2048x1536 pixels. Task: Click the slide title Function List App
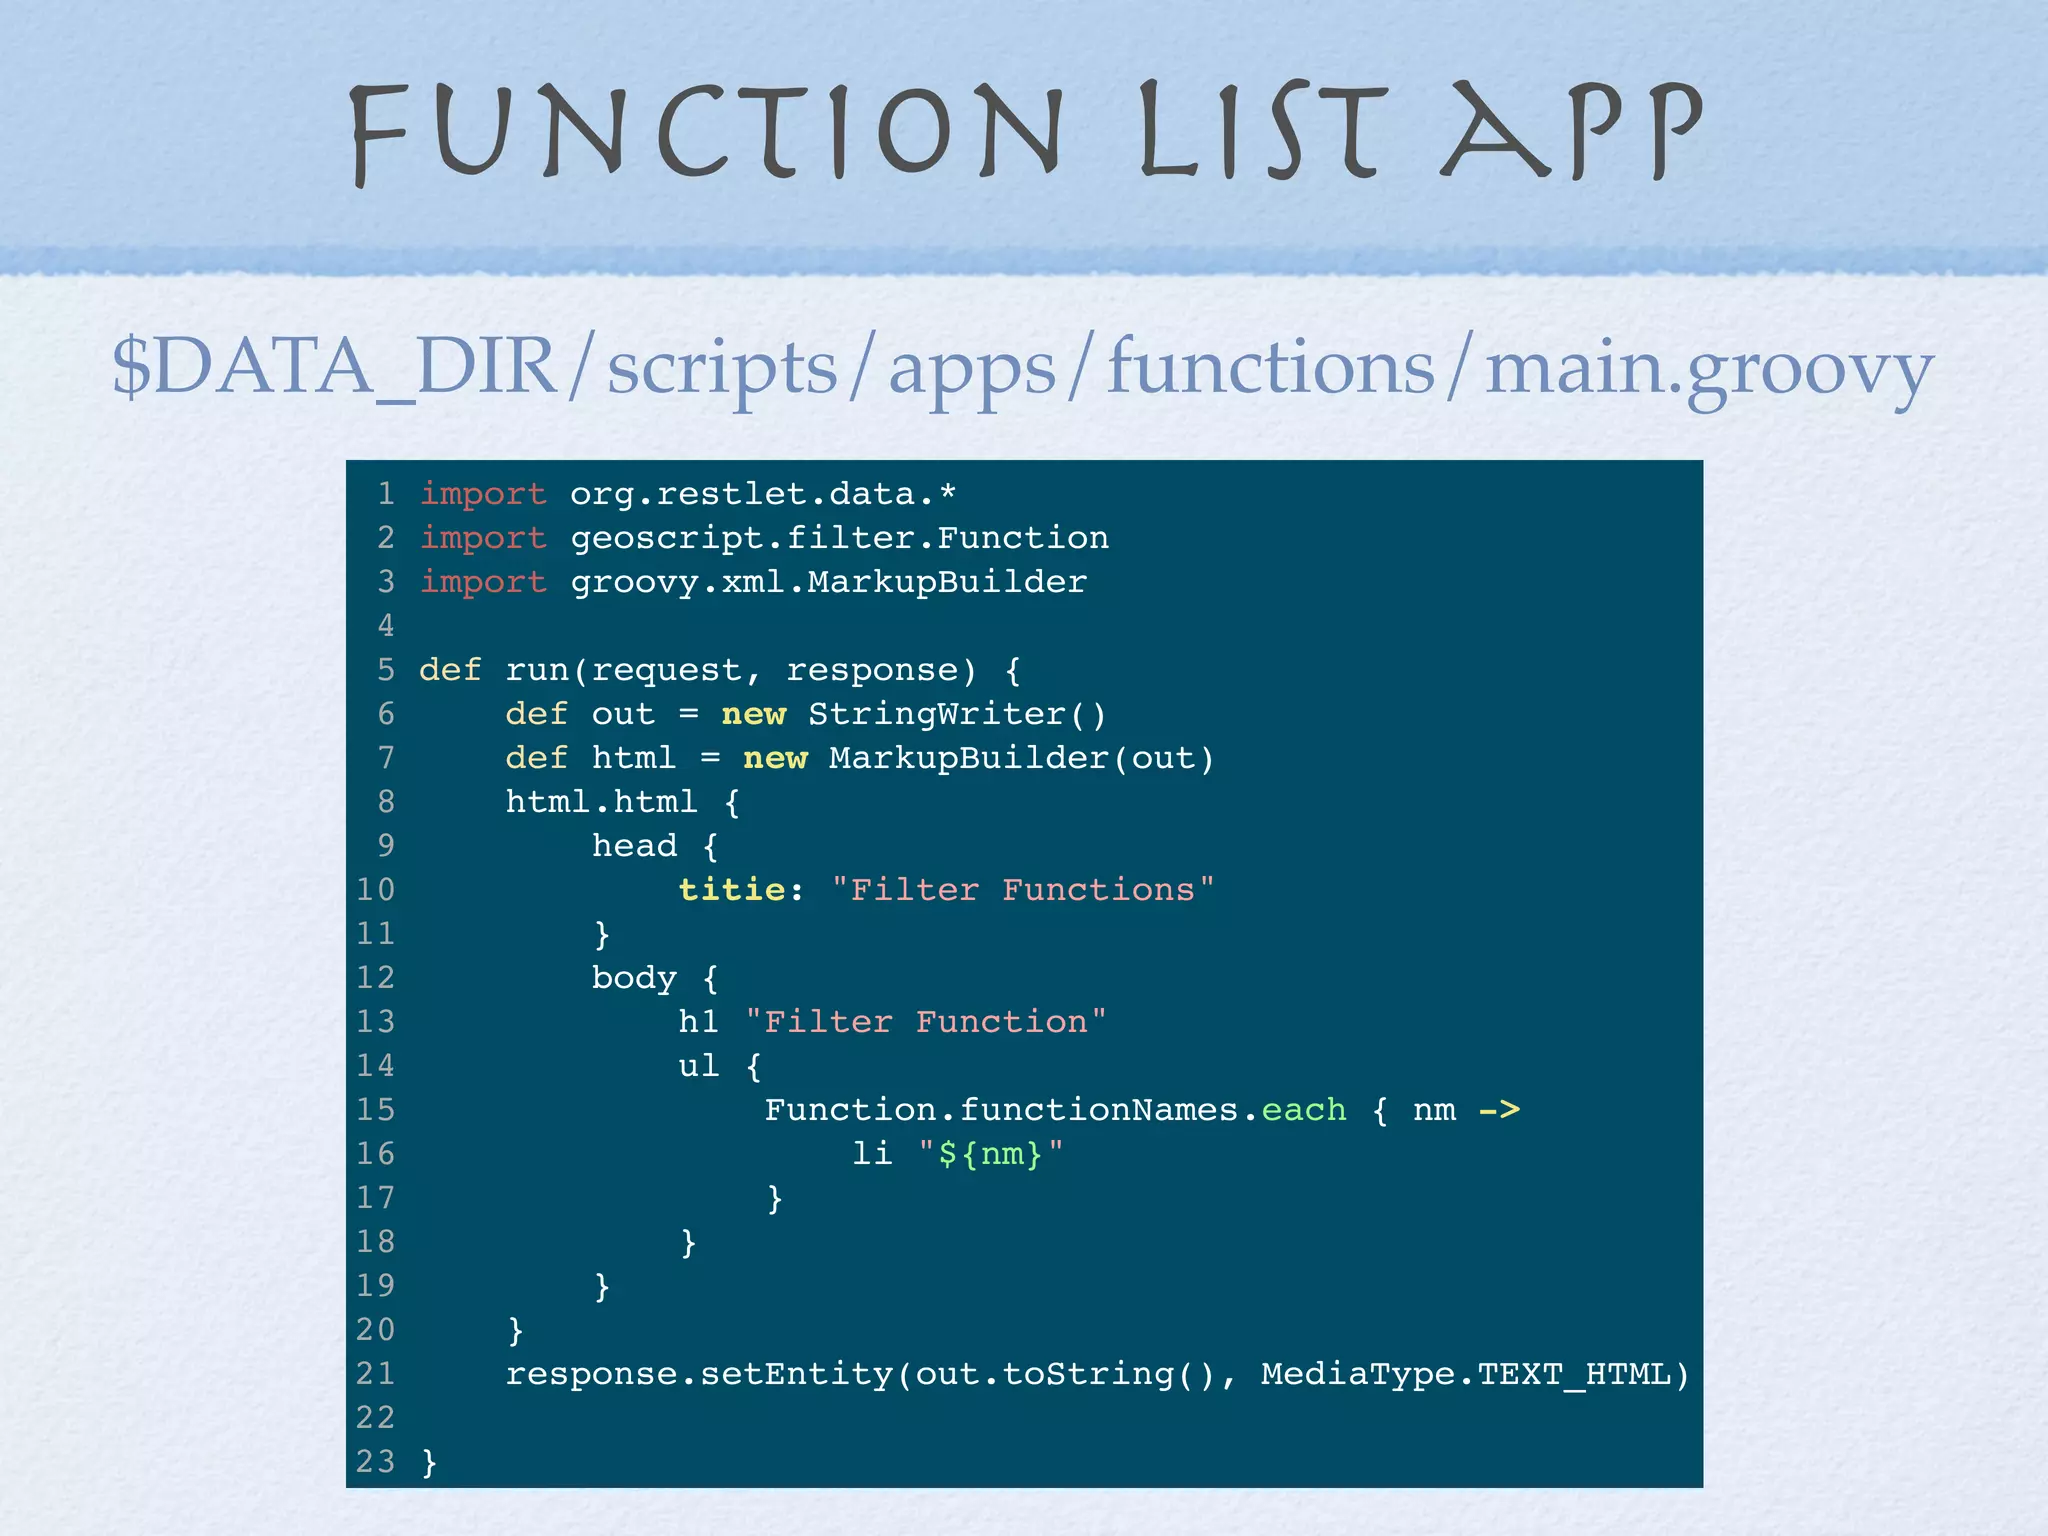pyautogui.click(x=1024, y=132)
